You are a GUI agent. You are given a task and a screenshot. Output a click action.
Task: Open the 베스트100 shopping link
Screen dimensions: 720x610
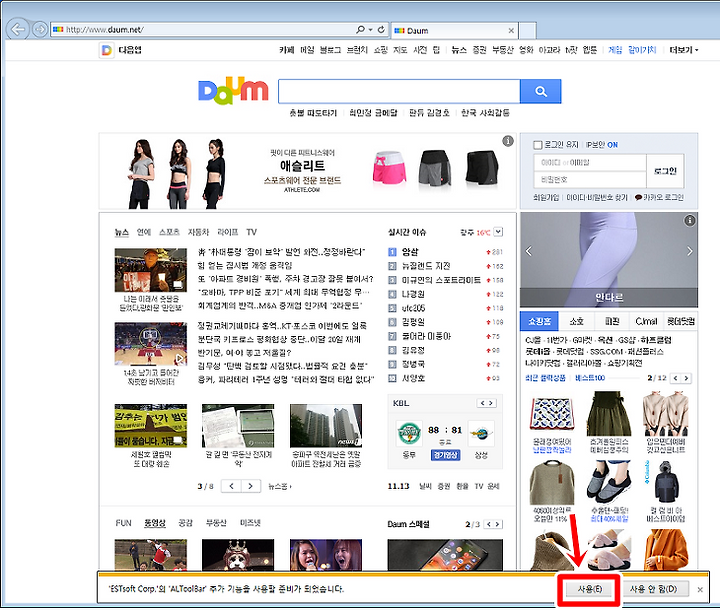[x=590, y=378]
